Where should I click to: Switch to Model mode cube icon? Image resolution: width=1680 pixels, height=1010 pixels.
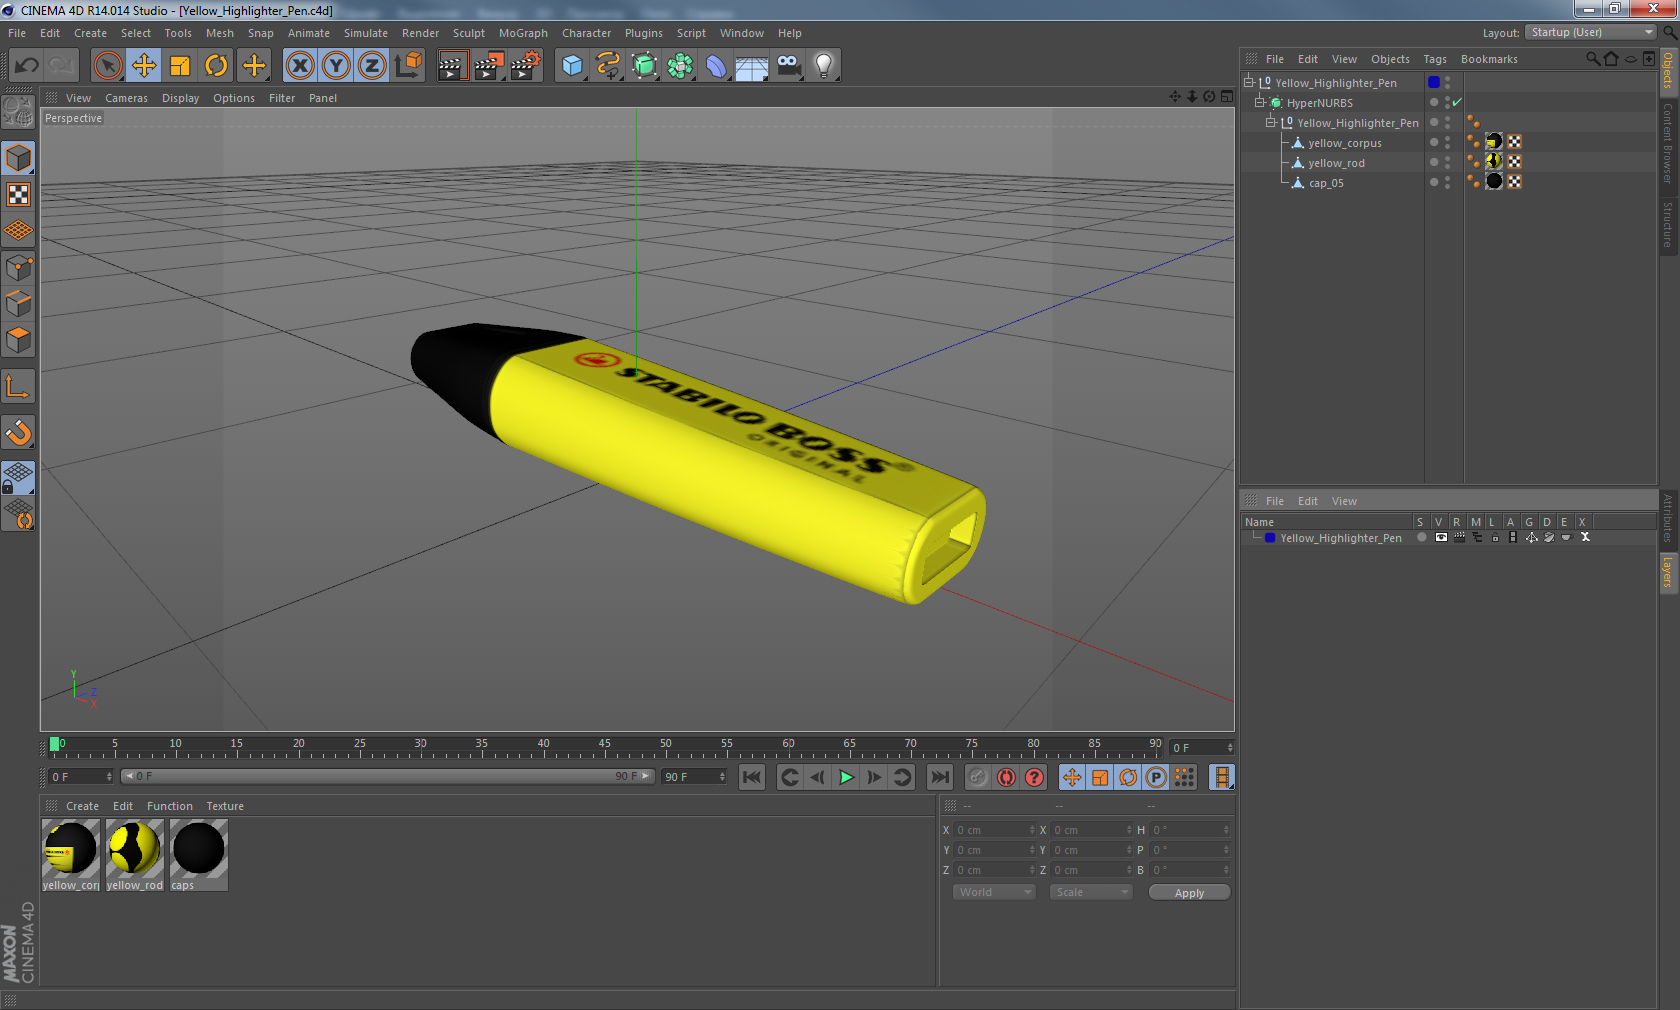pyautogui.click(x=18, y=158)
